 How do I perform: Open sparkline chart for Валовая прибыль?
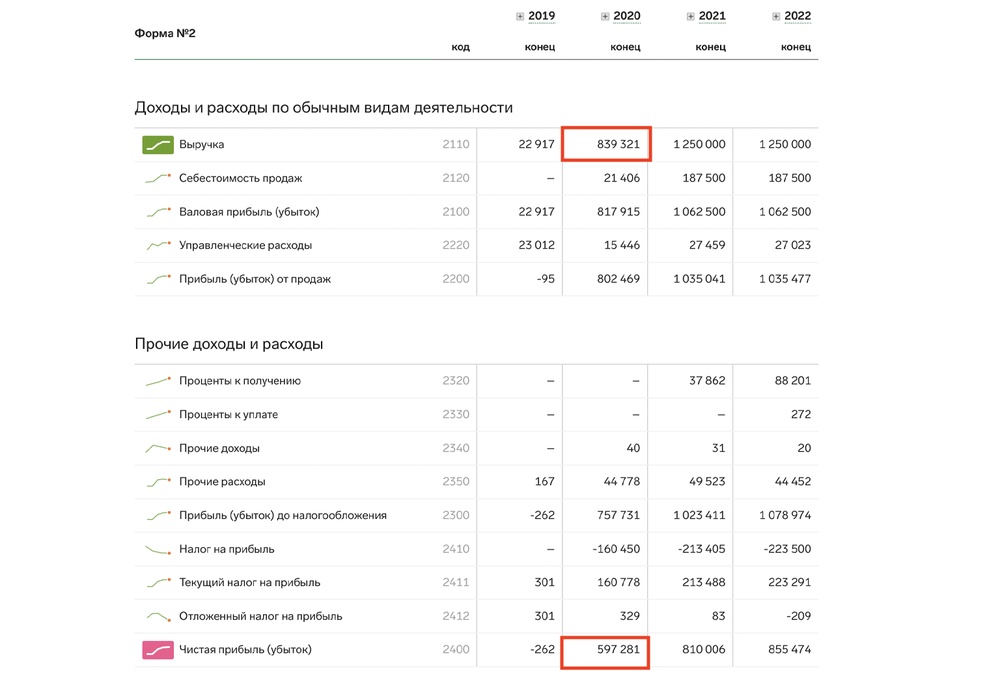[x=158, y=212]
